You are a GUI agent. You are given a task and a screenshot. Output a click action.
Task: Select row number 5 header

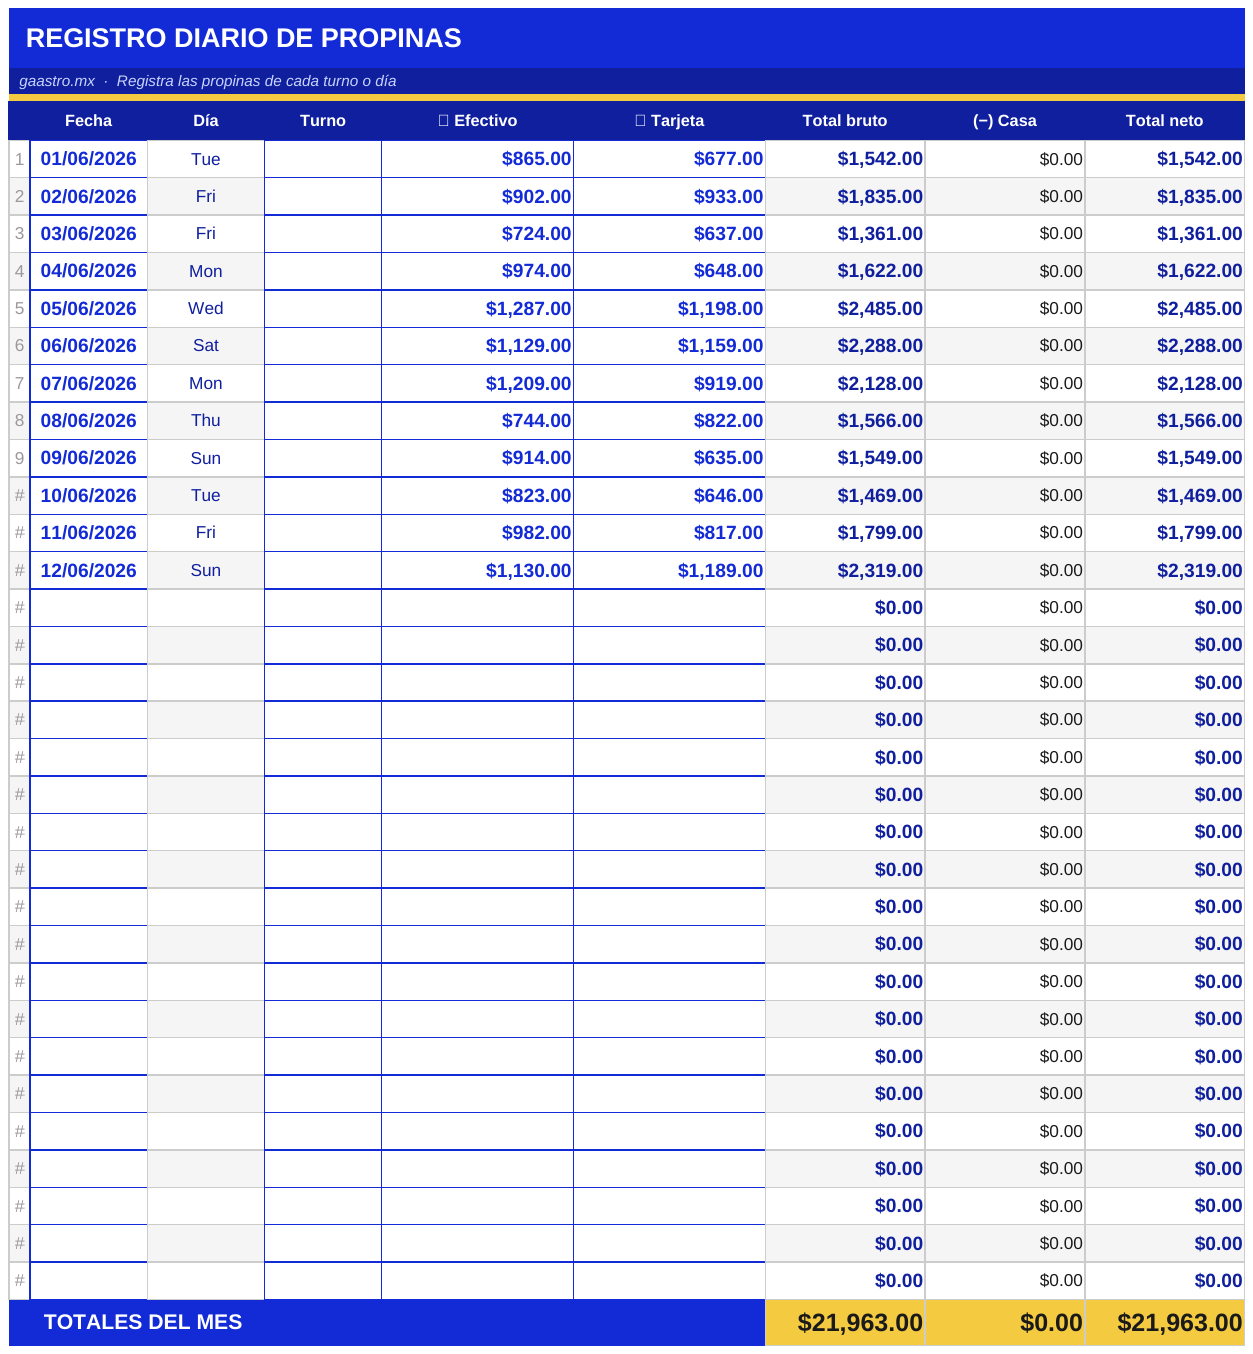[x=19, y=308]
